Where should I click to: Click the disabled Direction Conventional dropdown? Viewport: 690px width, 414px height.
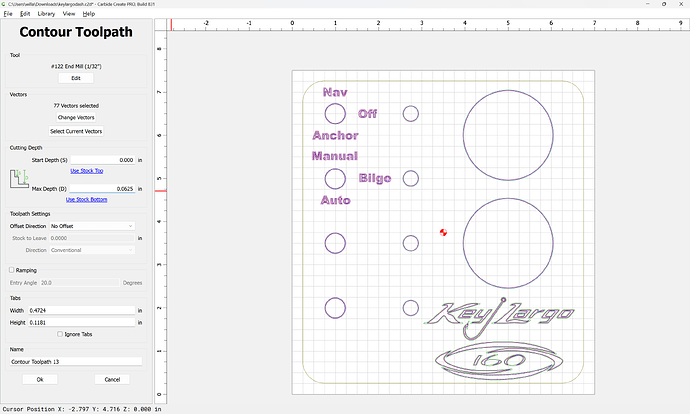tap(92, 250)
